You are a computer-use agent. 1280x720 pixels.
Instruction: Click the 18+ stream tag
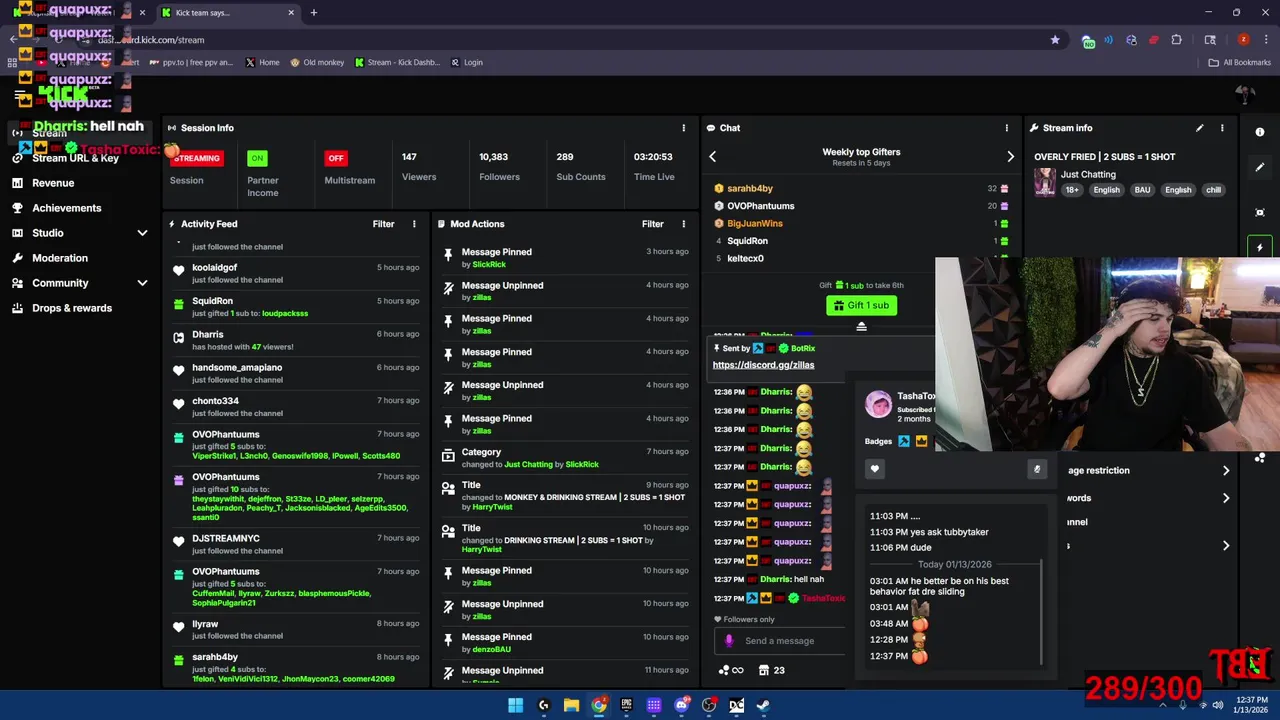[1071, 190]
